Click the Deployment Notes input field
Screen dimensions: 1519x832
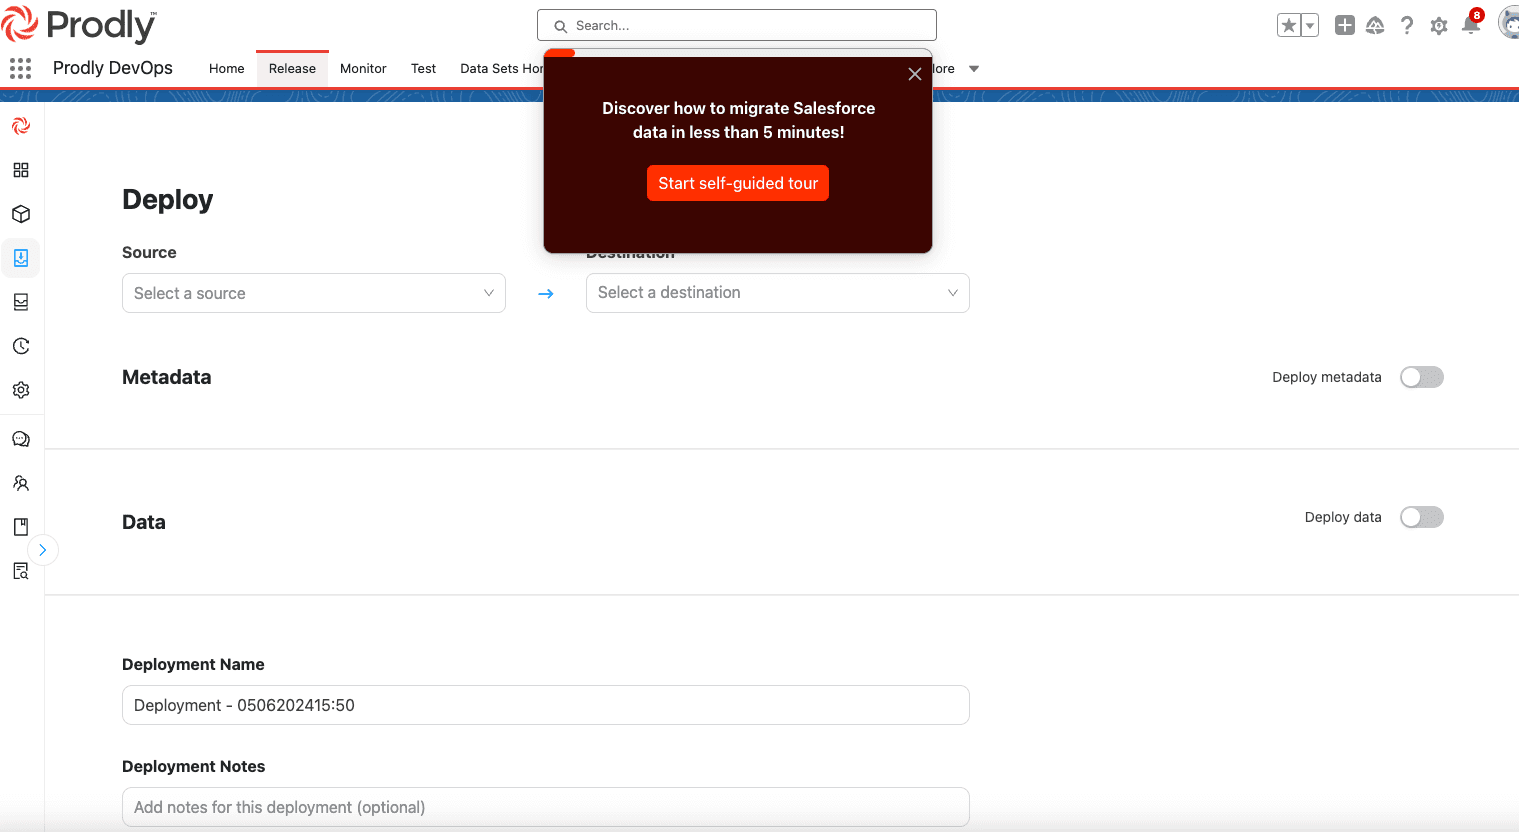(x=546, y=807)
